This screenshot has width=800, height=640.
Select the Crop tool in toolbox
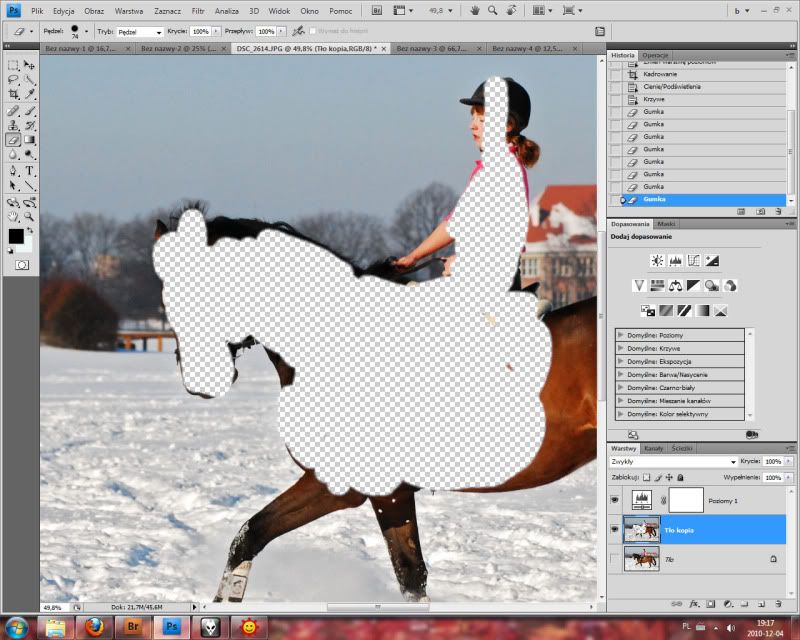[x=13, y=93]
